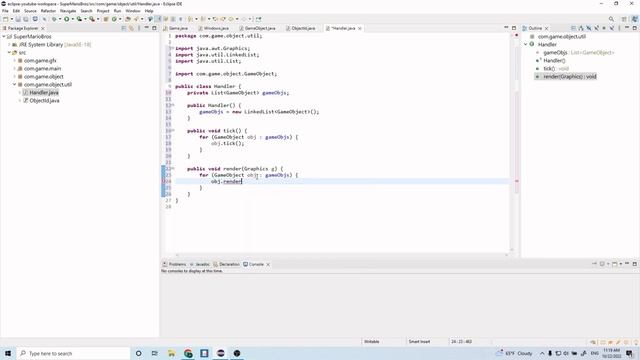
Task: Open the Debug dropdown arrow
Action: (60, 19)
